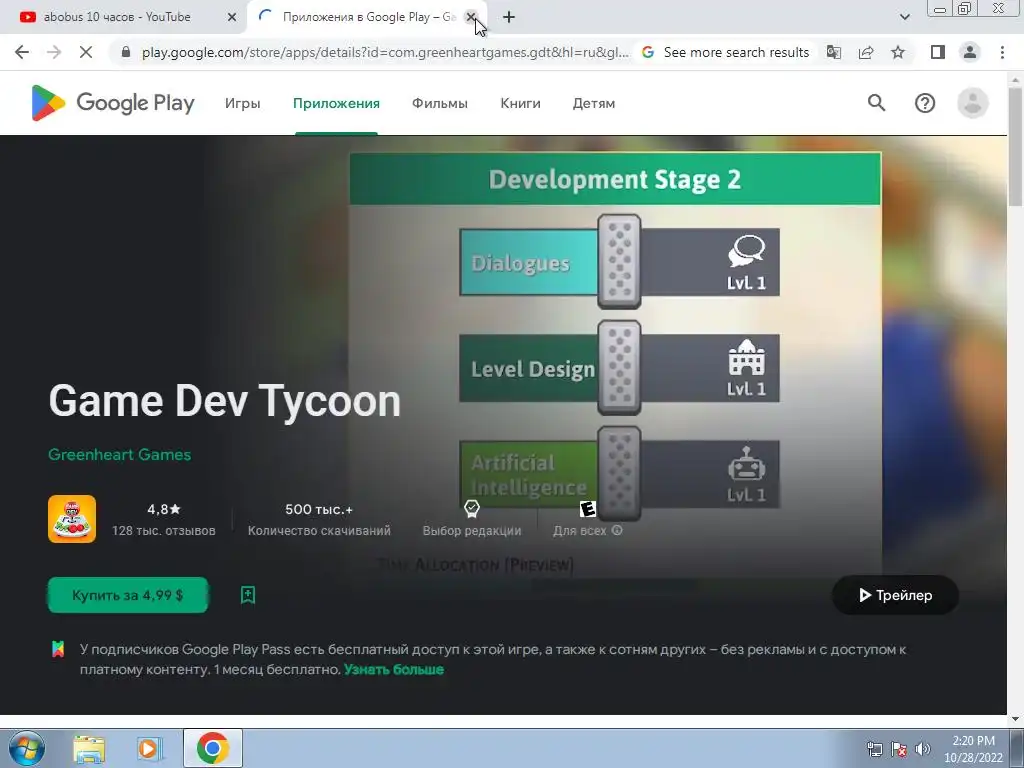Click the Game Dev Tycoon title
Screen dimensions: 1024x768
click(225, 400)
